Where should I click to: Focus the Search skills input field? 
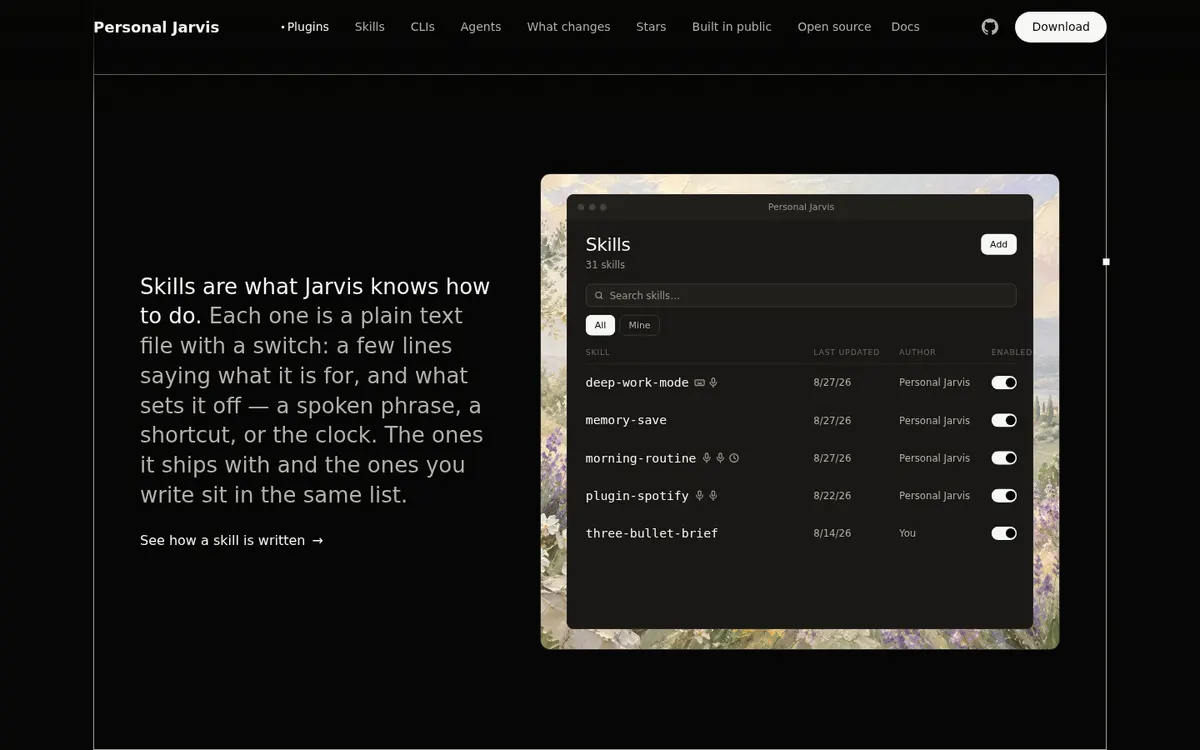[801, 296]
